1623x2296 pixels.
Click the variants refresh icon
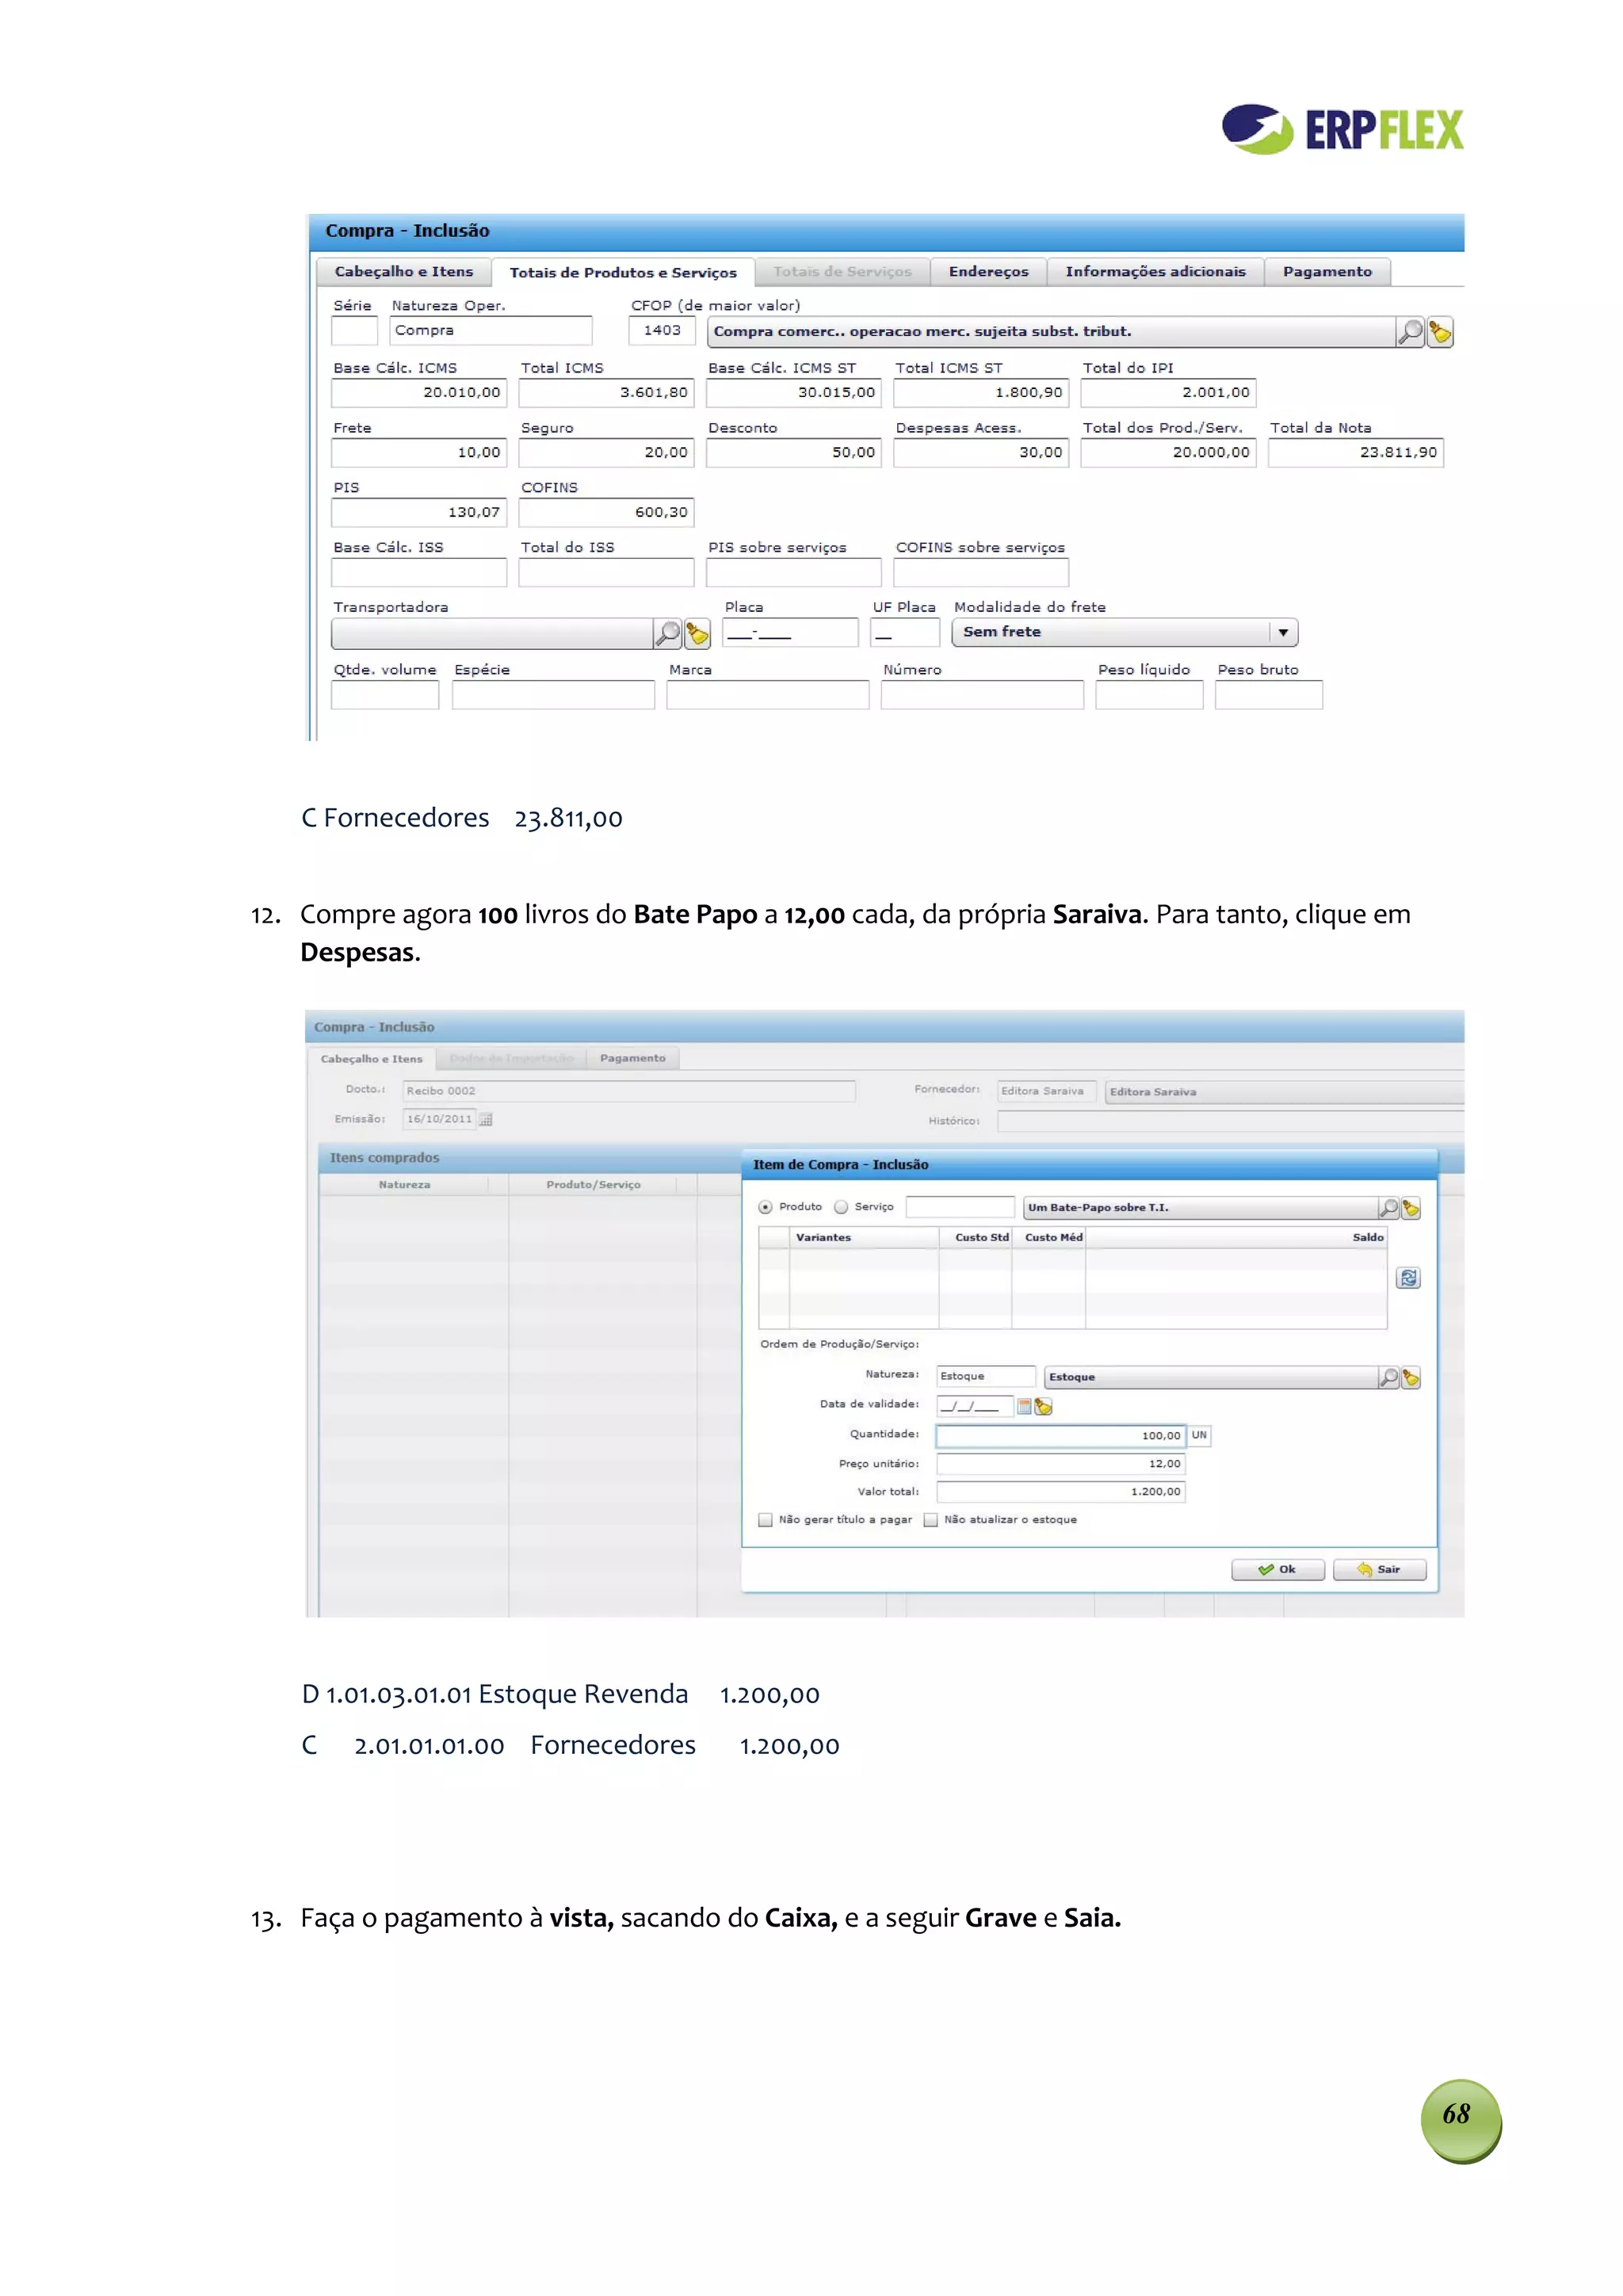click(x=1408, y=1278)
